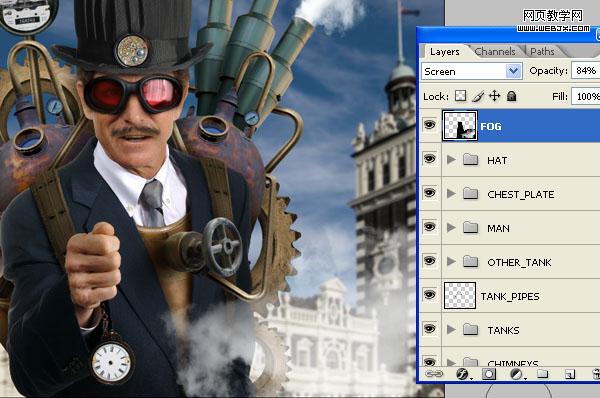
Task: Click the Opacity label
Action: click(x=548, y=71)
